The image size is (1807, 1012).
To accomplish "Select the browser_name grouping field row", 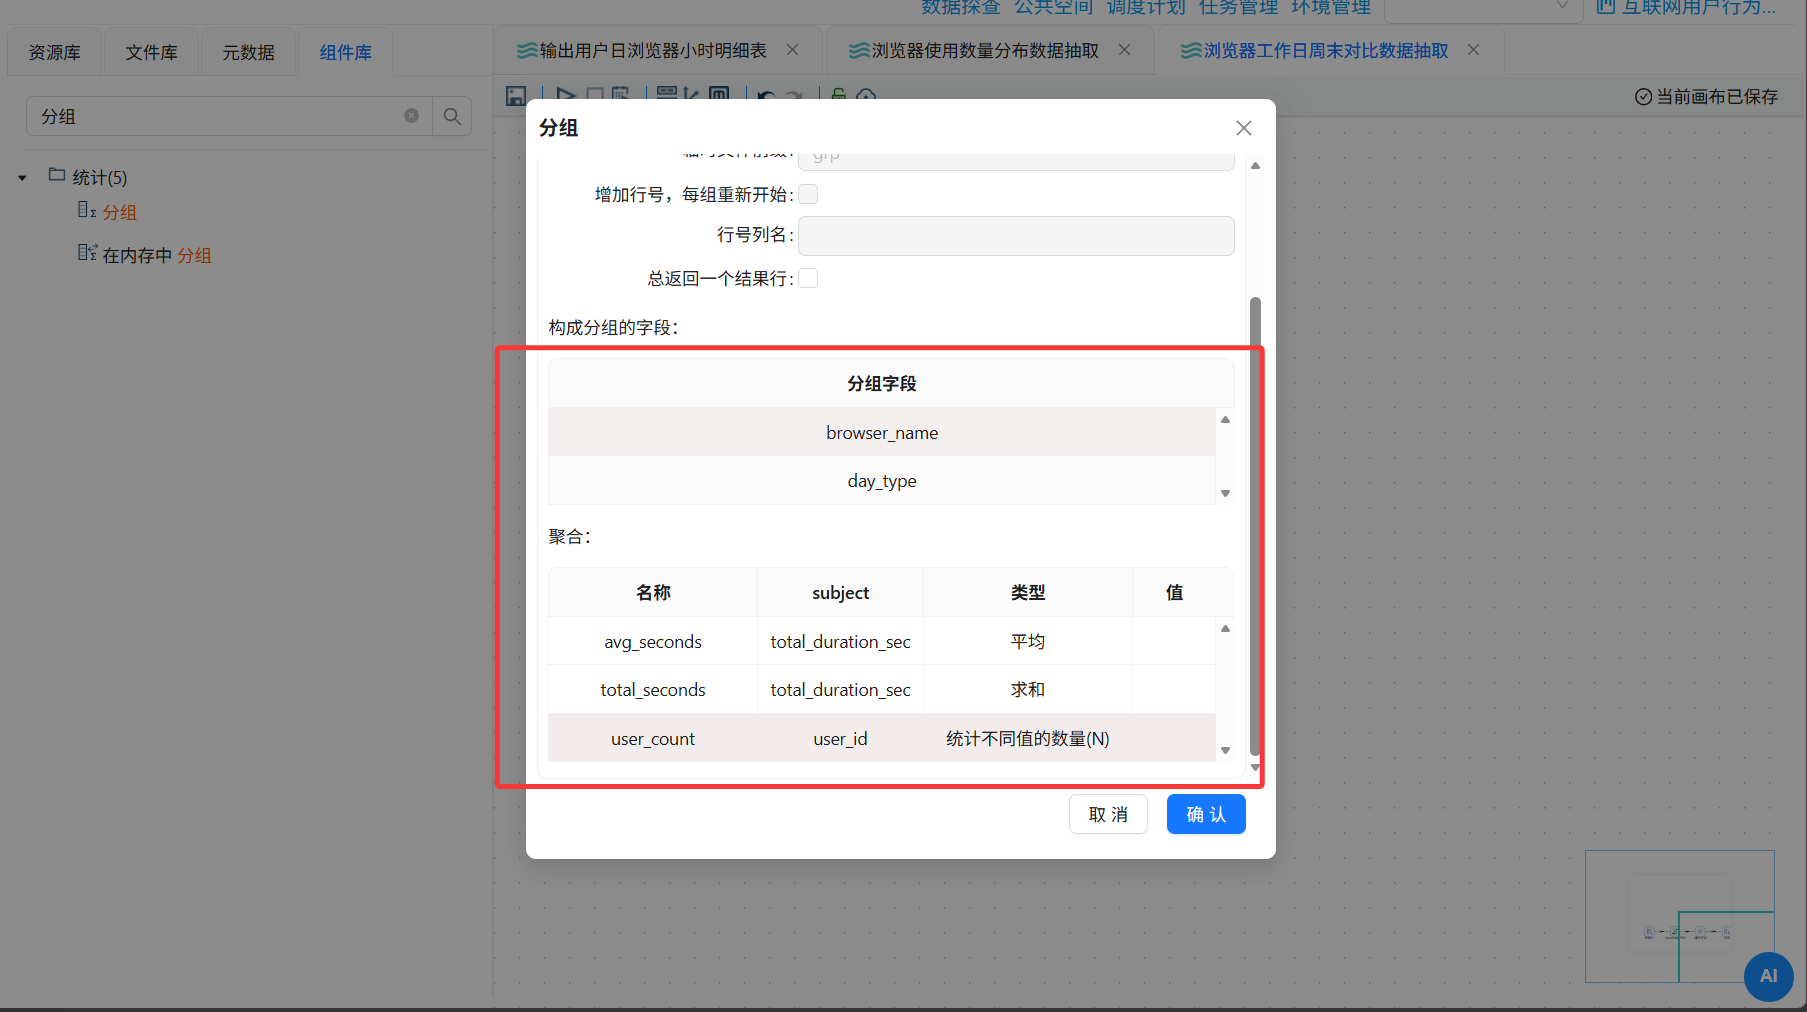I will tap(882, 432).
